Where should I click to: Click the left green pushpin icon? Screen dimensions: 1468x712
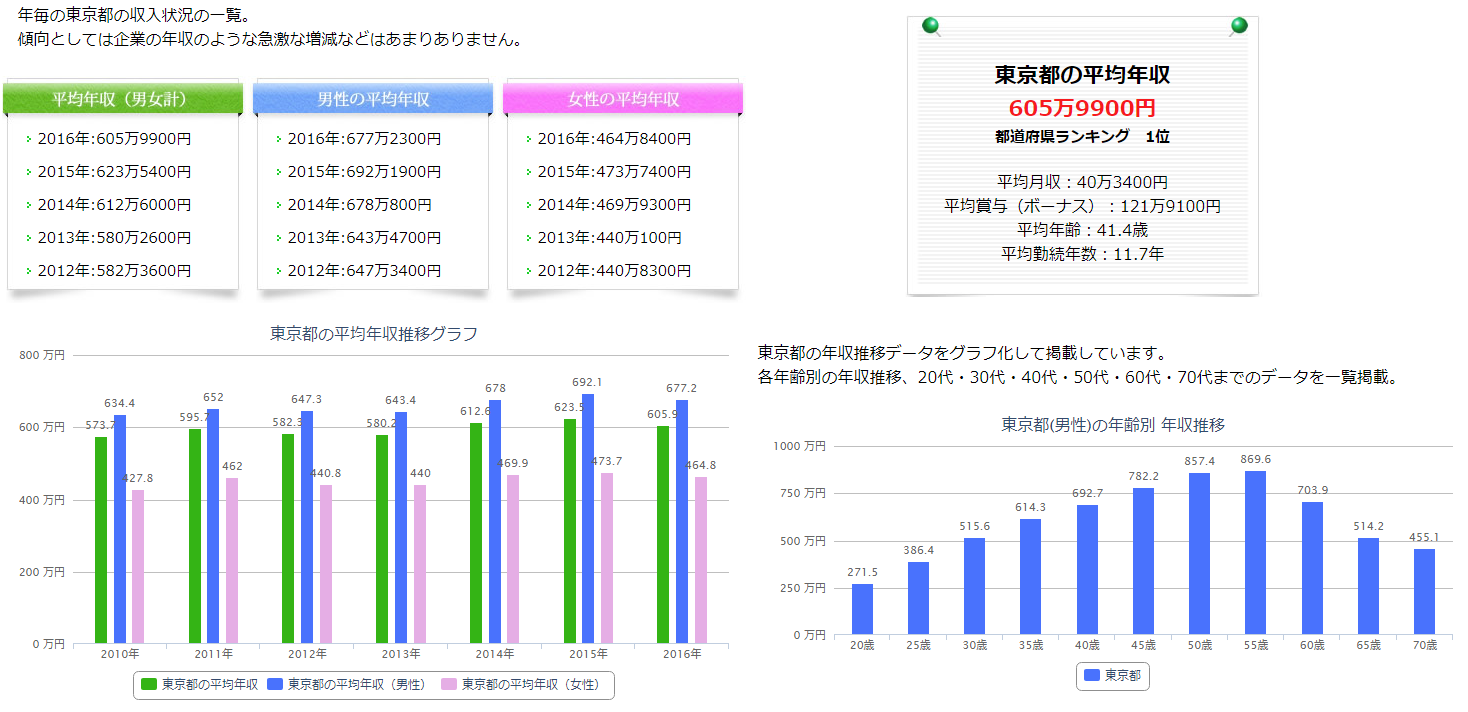931,25
